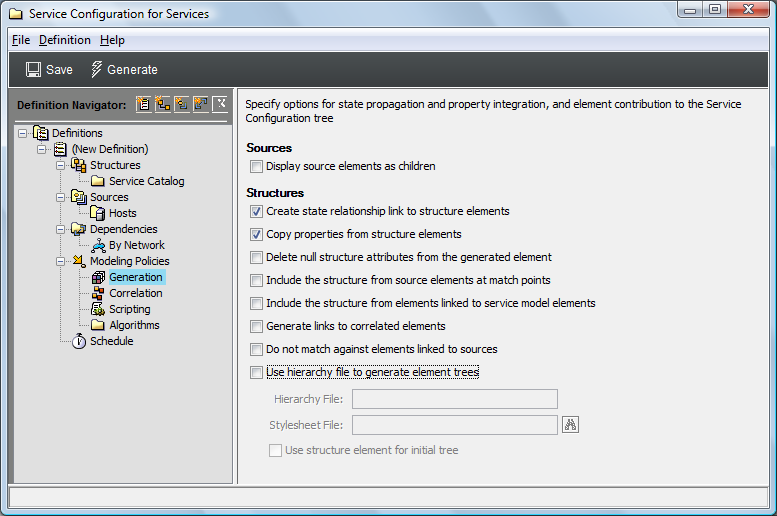Click the Schedule stopwatch icon
Viewport: 777px width, 516px height.
pos(79,341)
